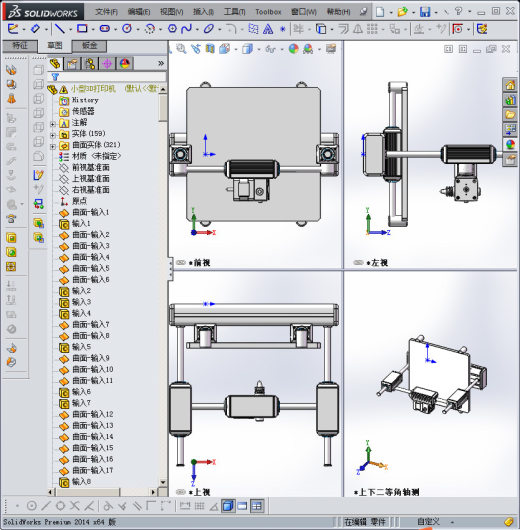Click the Section View icon
The image size is (520, 530).
coord(210,49)
